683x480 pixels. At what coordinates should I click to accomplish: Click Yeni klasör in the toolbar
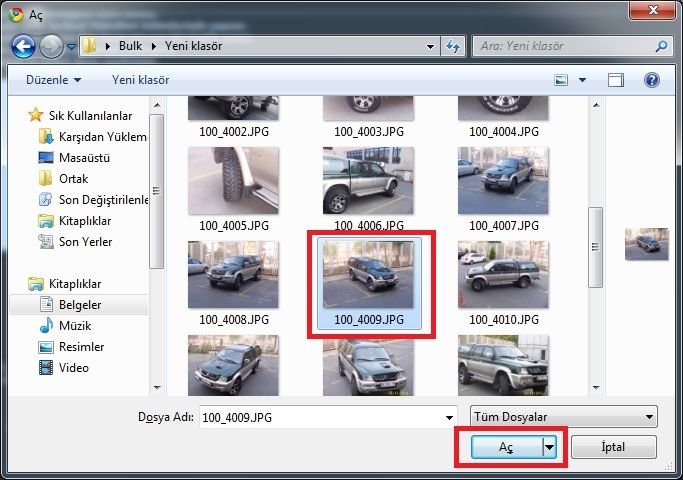[140, 79]
